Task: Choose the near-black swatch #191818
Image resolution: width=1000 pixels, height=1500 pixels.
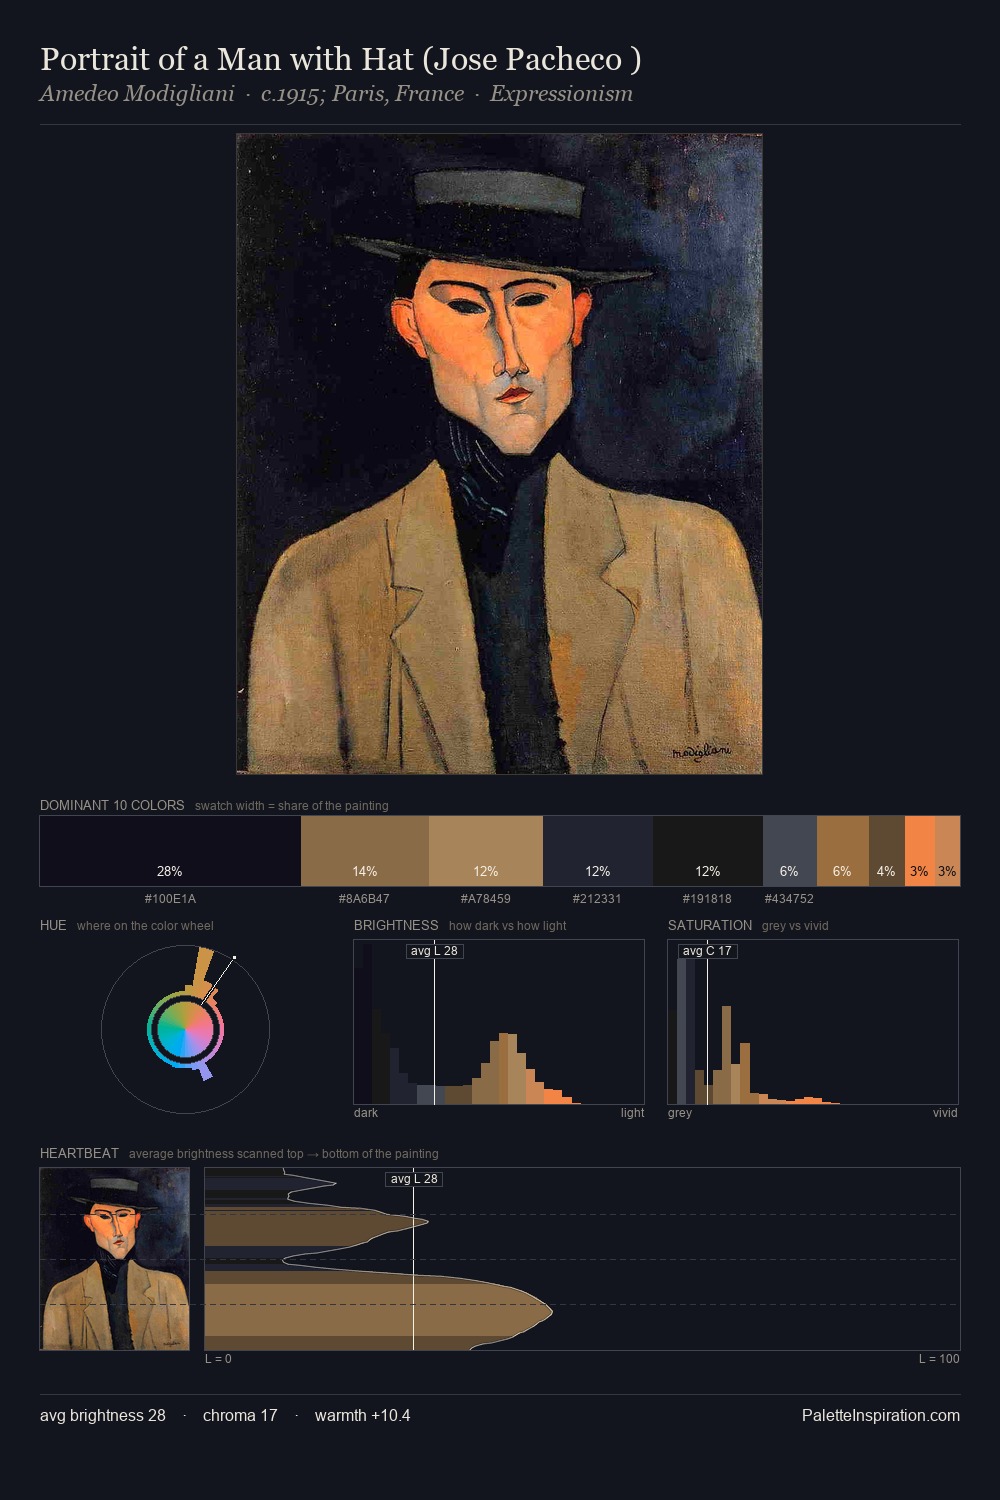Action: tap(708, 851)
